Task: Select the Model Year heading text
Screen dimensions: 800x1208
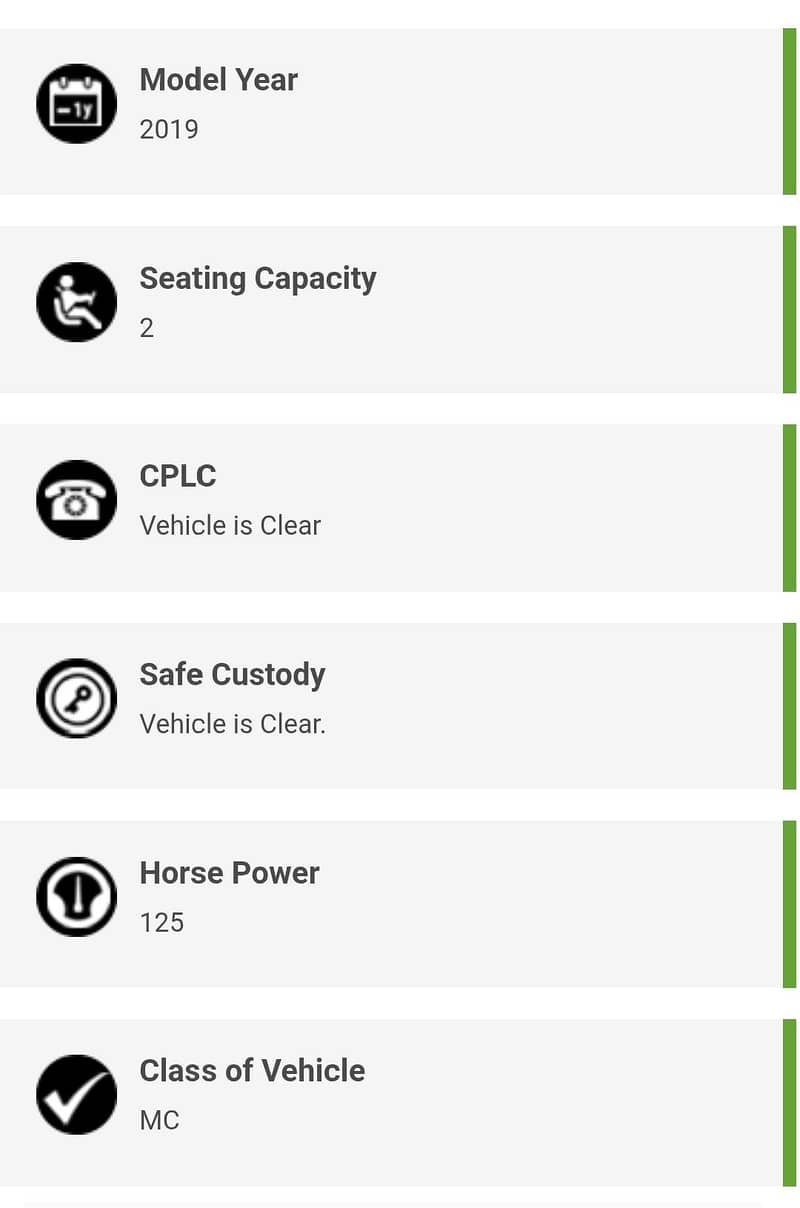Action: point(218,80)
